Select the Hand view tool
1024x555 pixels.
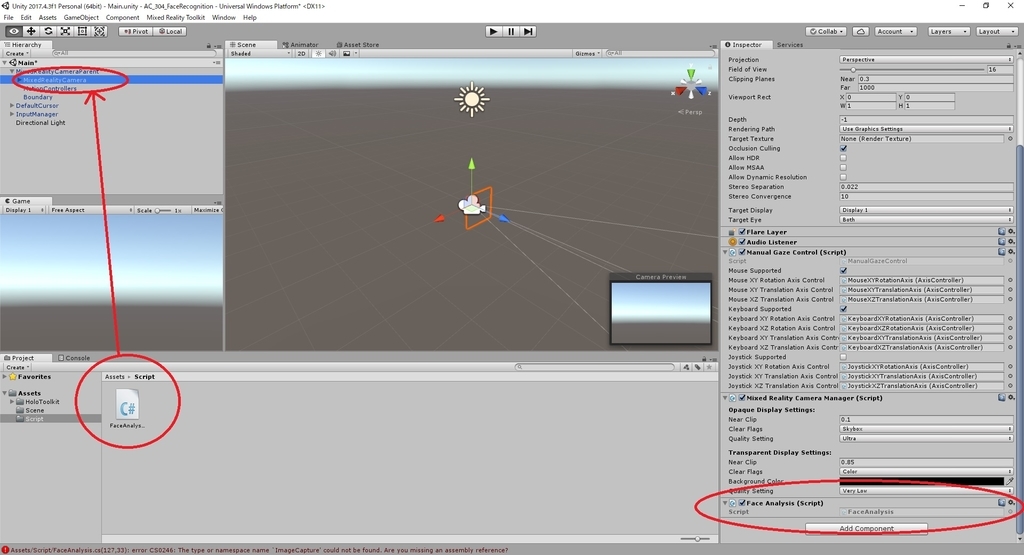point(14,31)
